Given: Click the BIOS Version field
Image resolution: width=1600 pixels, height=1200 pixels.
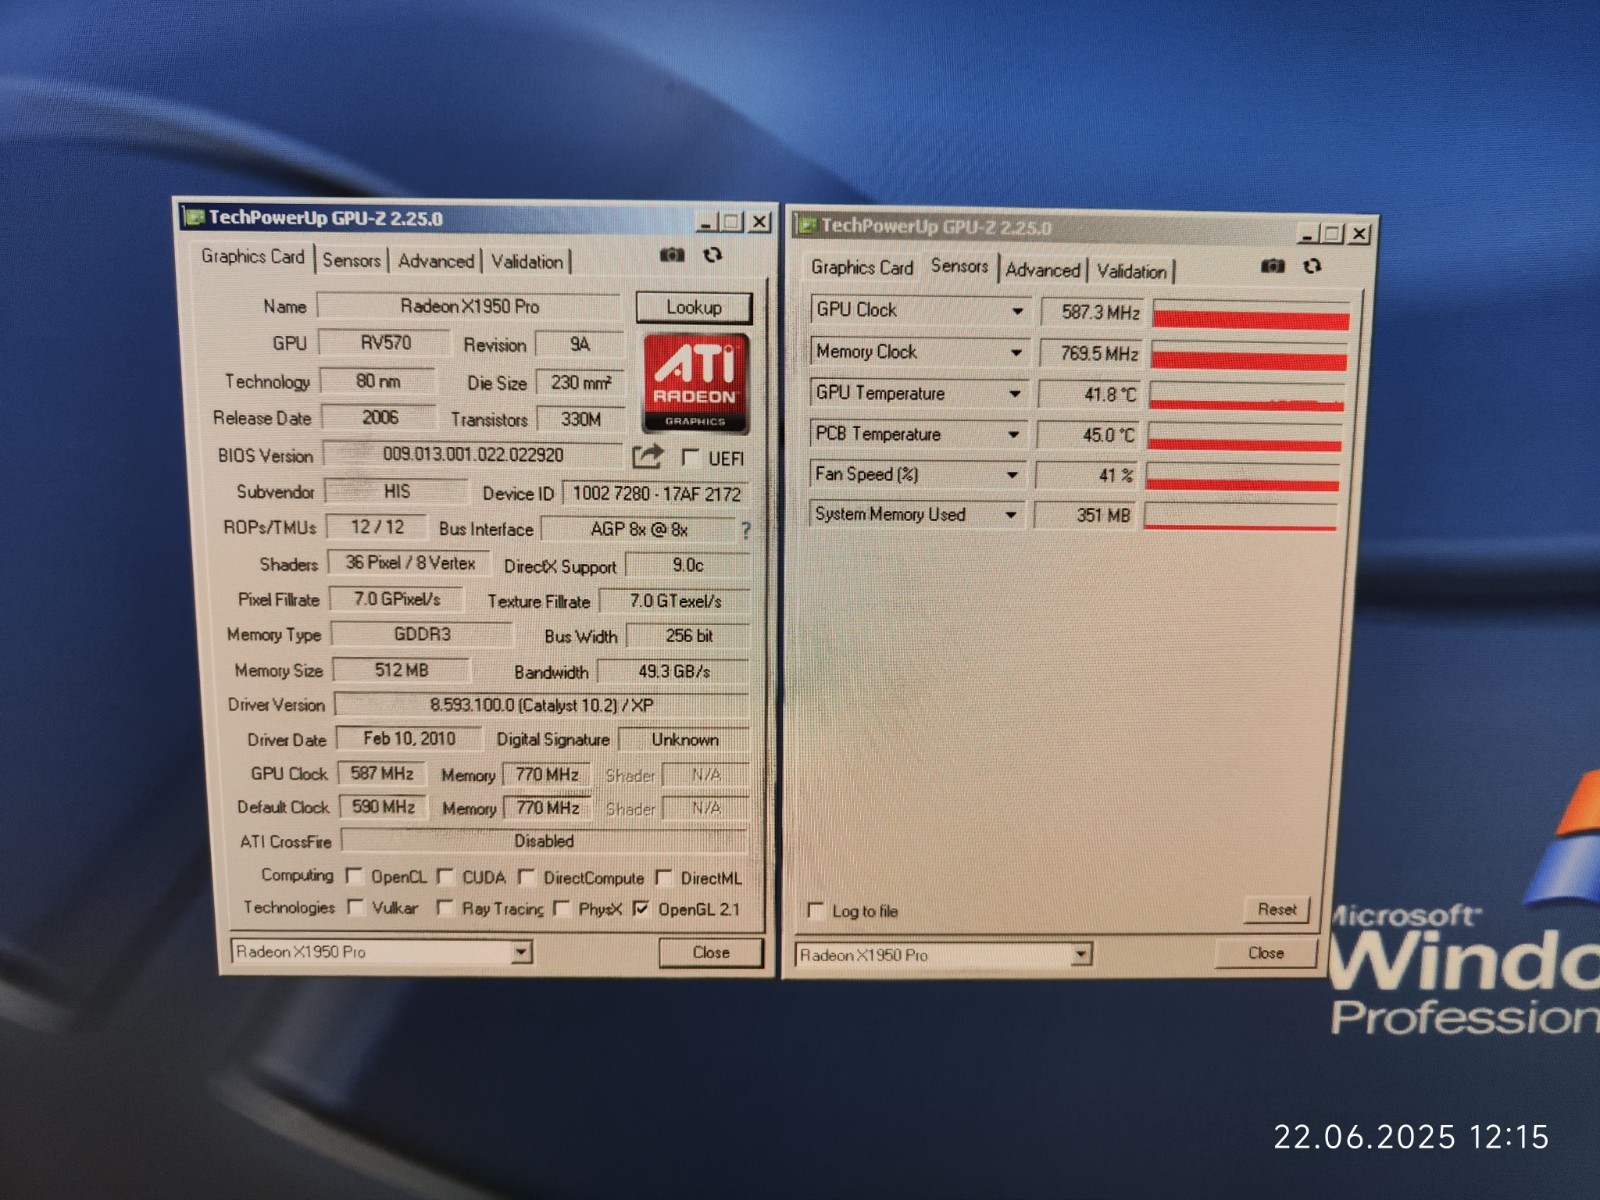Looking at the screenshot, I should tap(473, 455).
